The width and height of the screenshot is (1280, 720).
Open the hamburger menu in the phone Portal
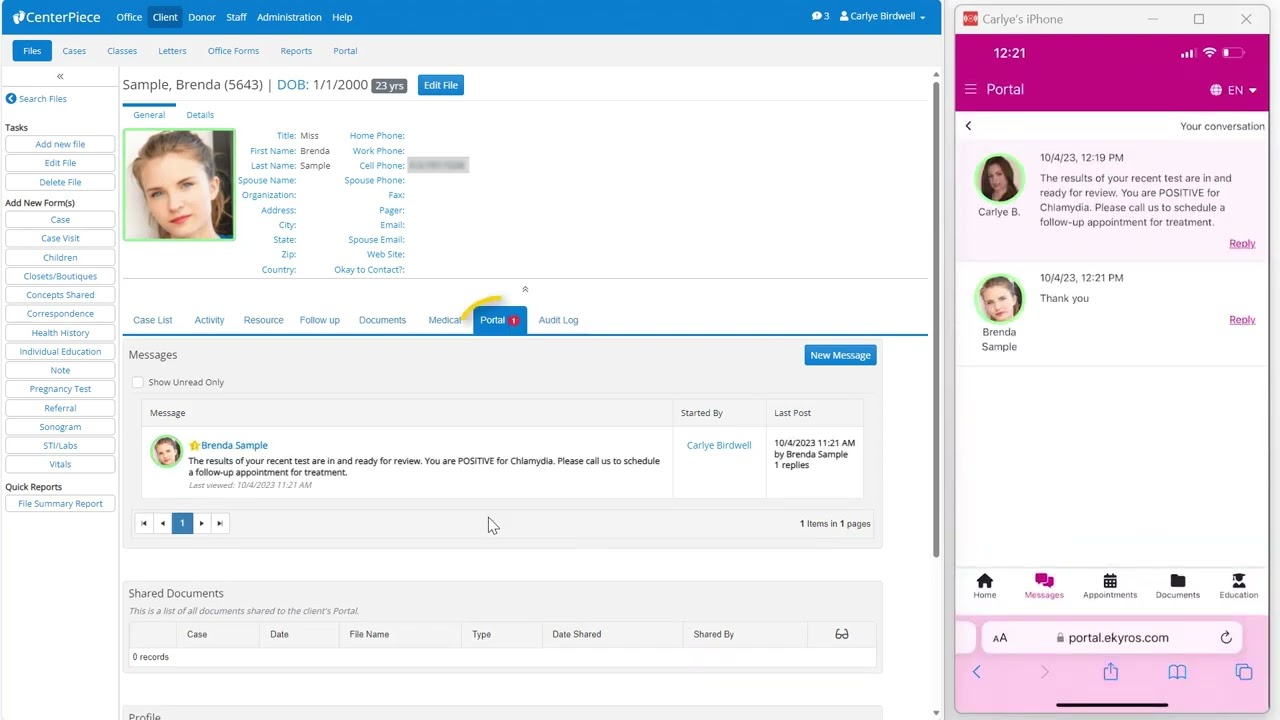tap(970, 89)
